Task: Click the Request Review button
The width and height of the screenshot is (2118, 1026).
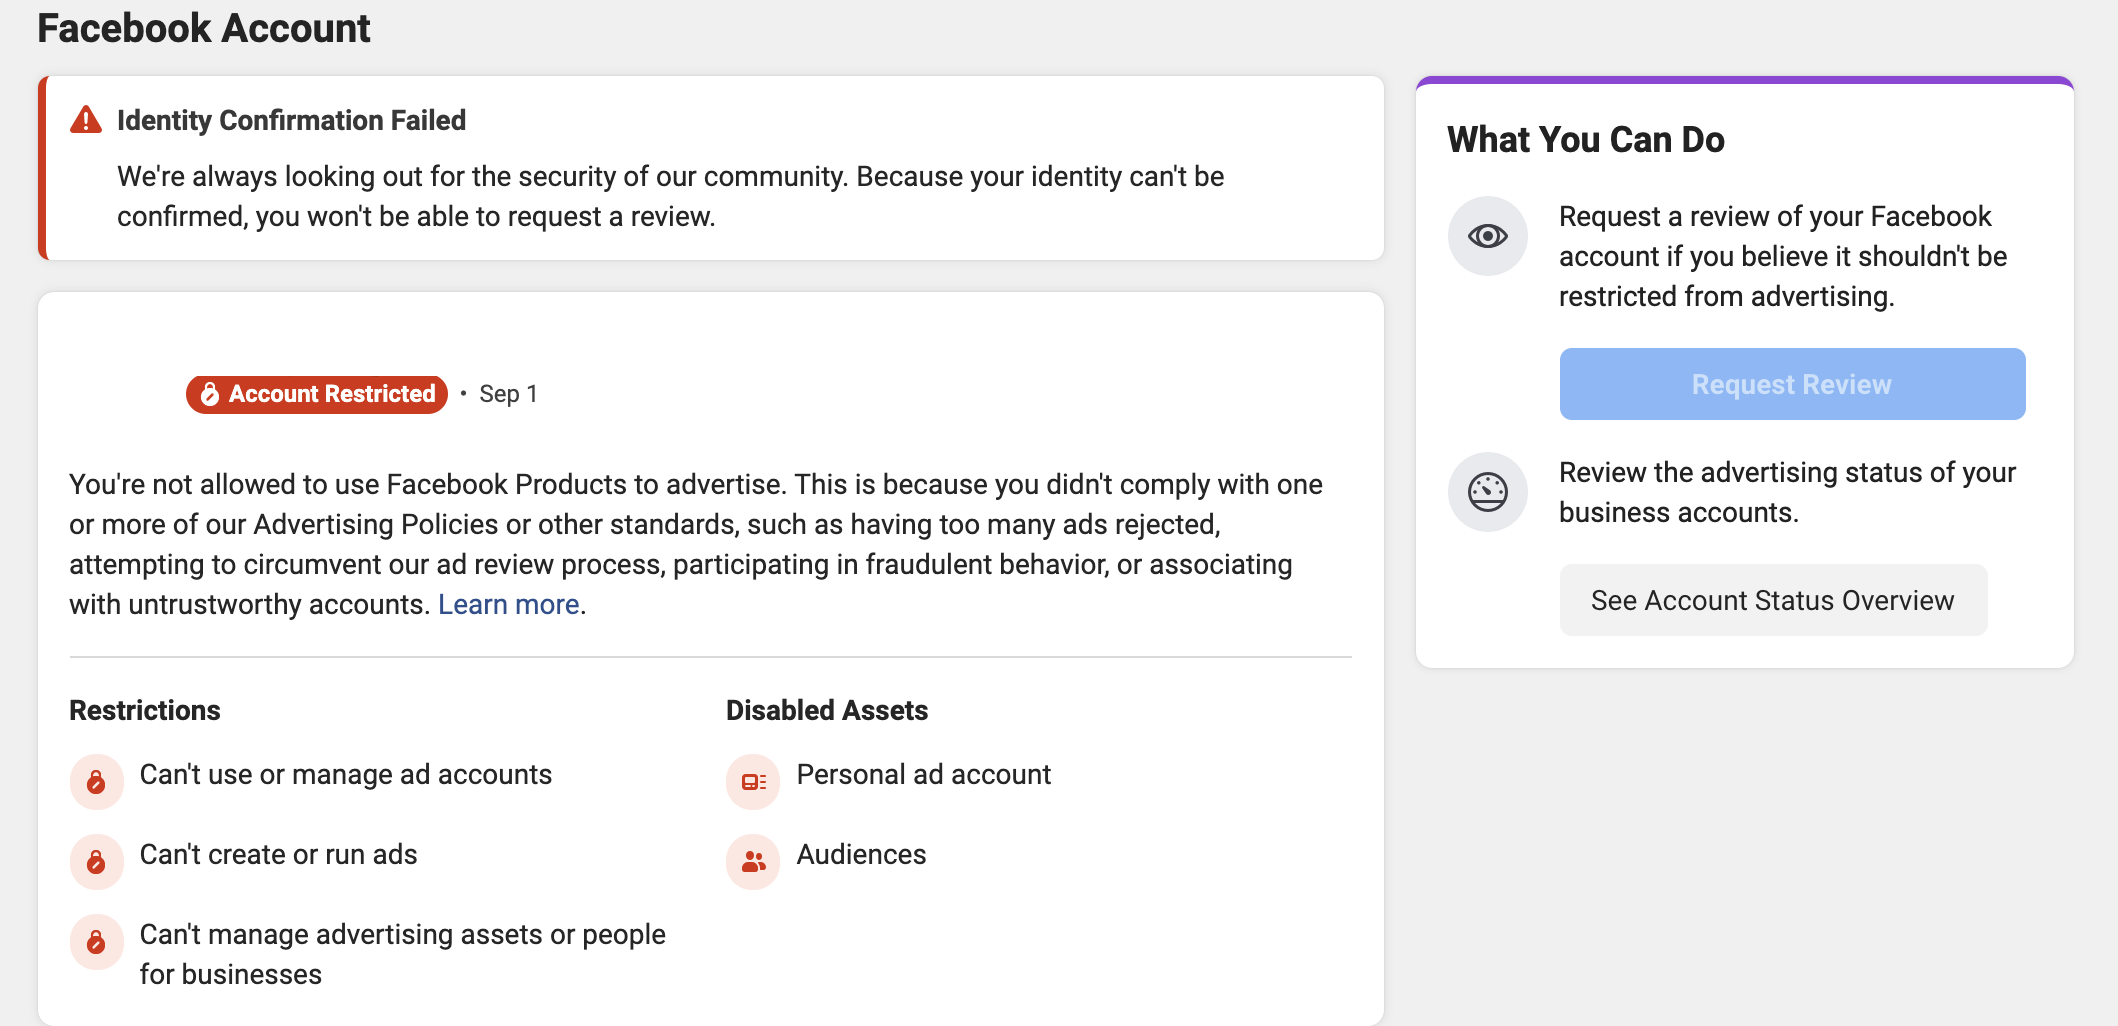Action: pyautogui.click(x=1792, y=384)
